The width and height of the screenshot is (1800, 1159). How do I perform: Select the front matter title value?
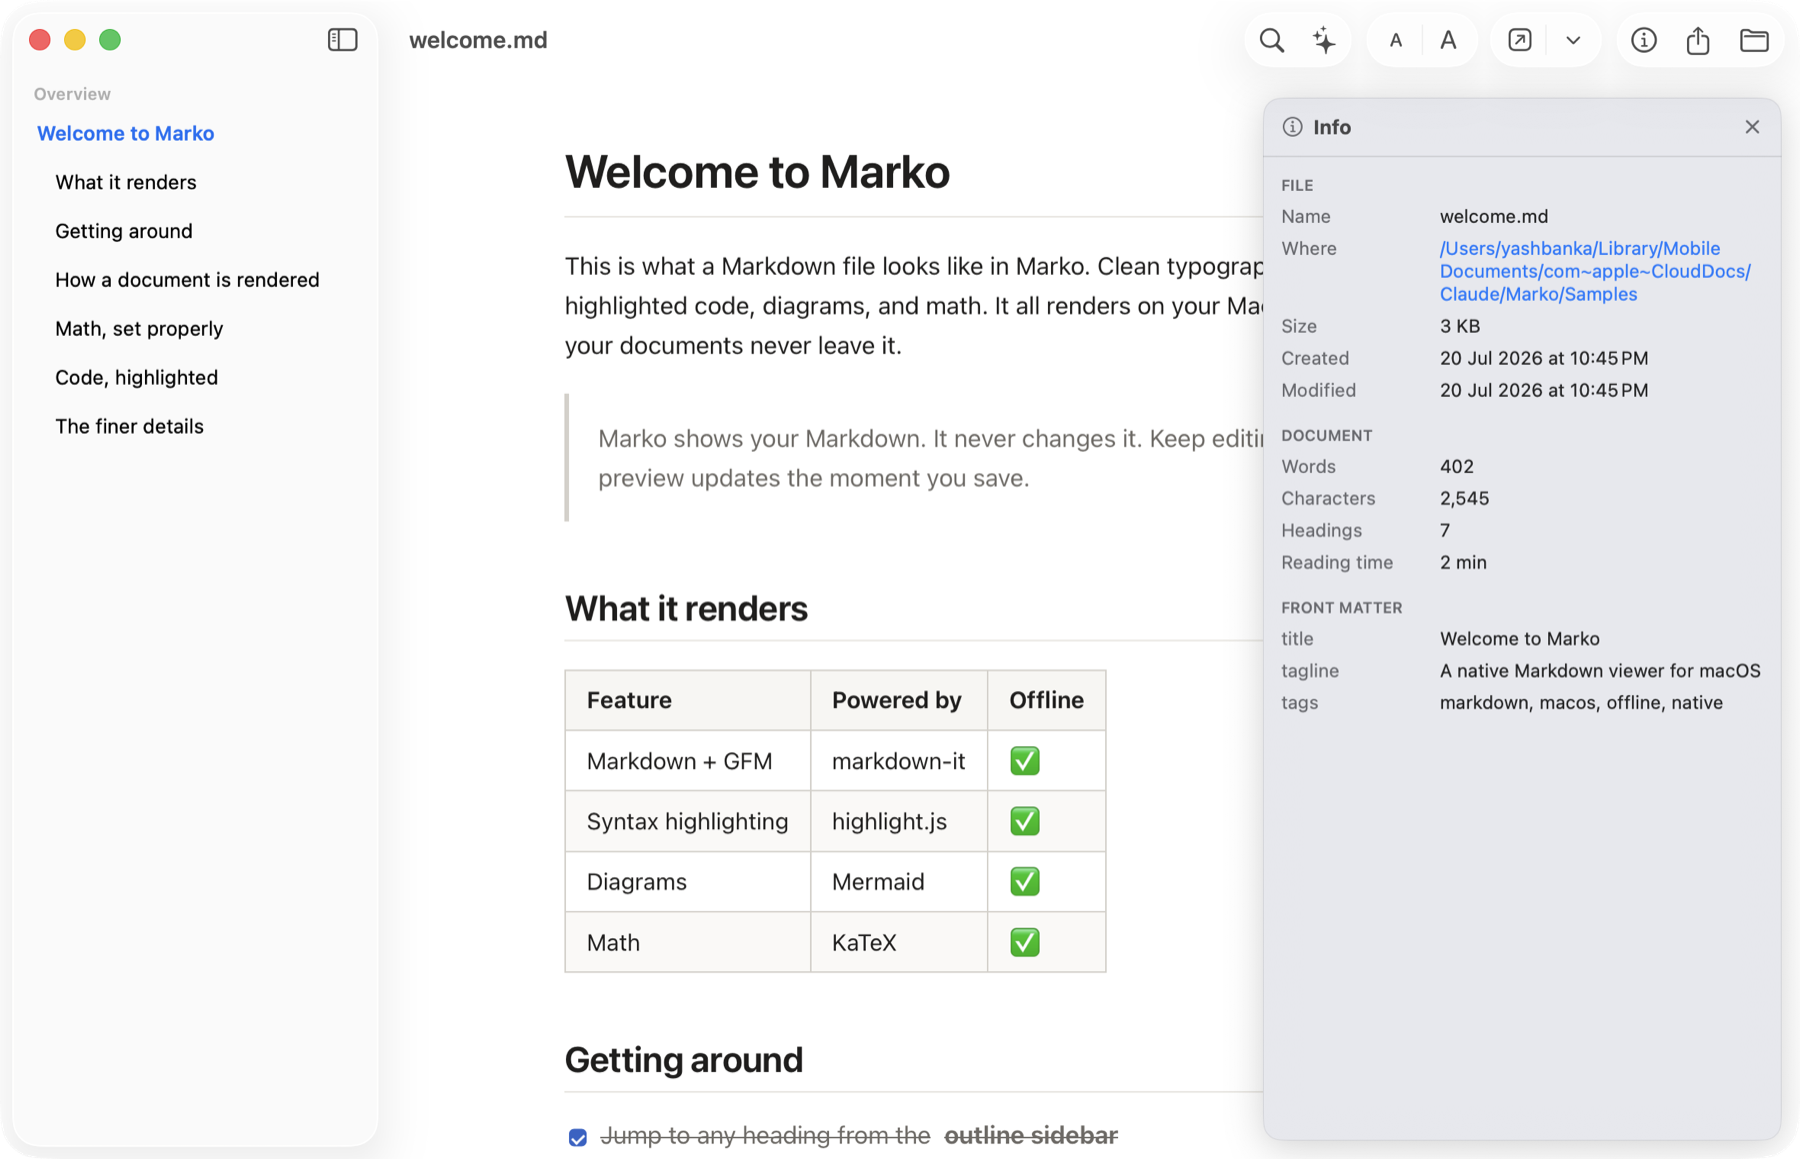pos(1519,638)
